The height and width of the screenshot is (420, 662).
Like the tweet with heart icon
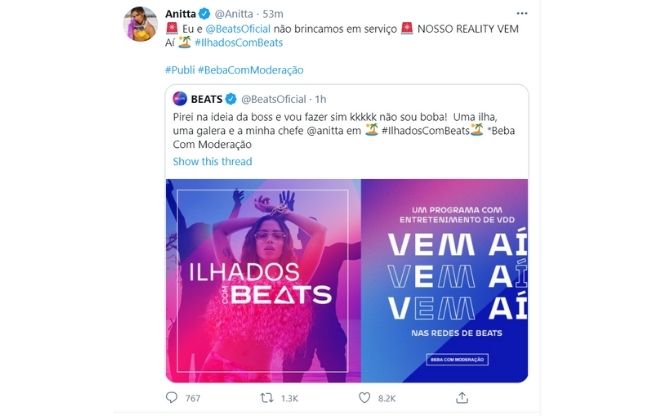[x=364, y=398]
